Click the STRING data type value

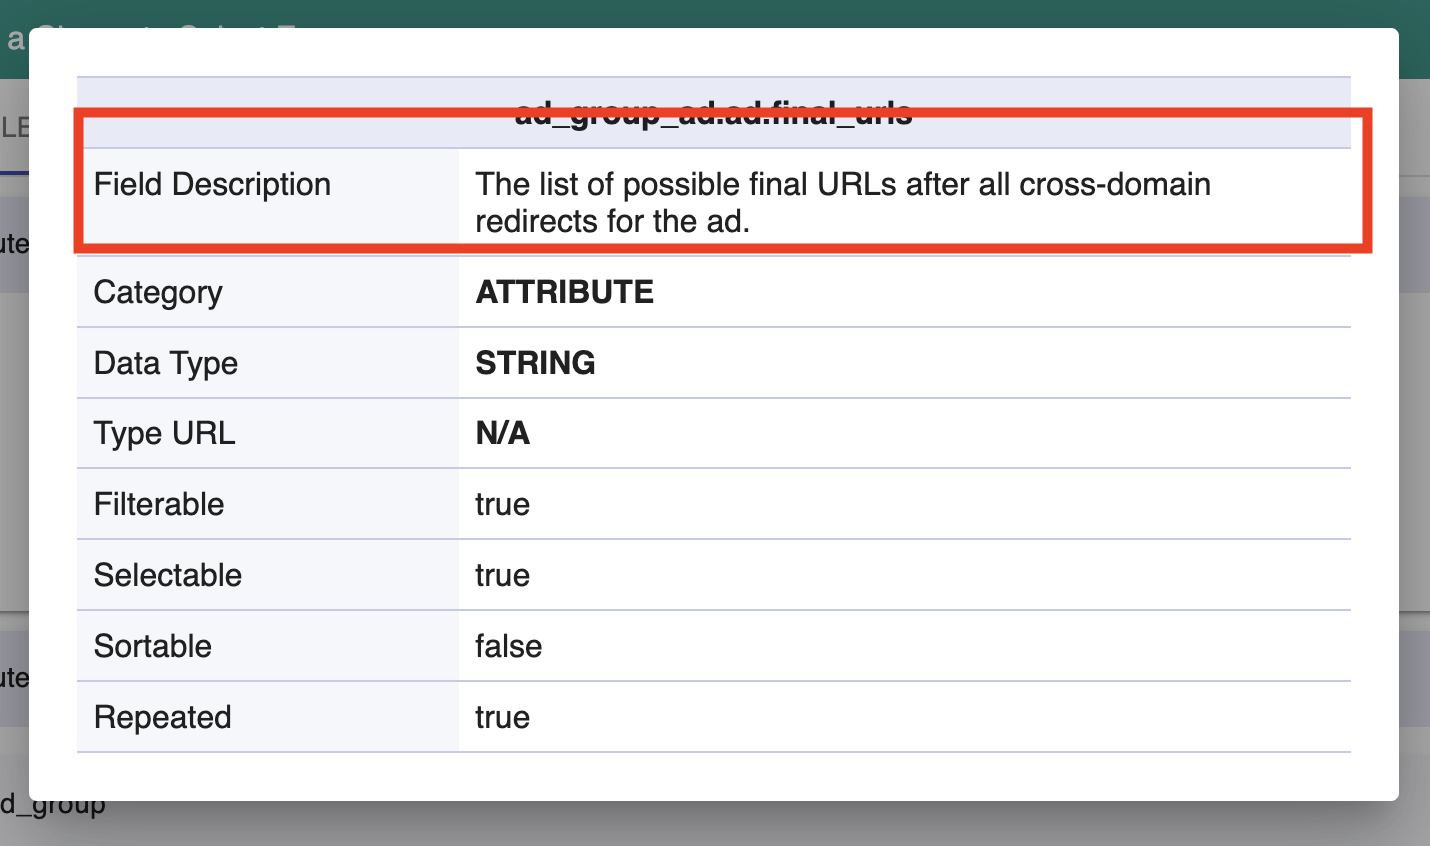535,363
